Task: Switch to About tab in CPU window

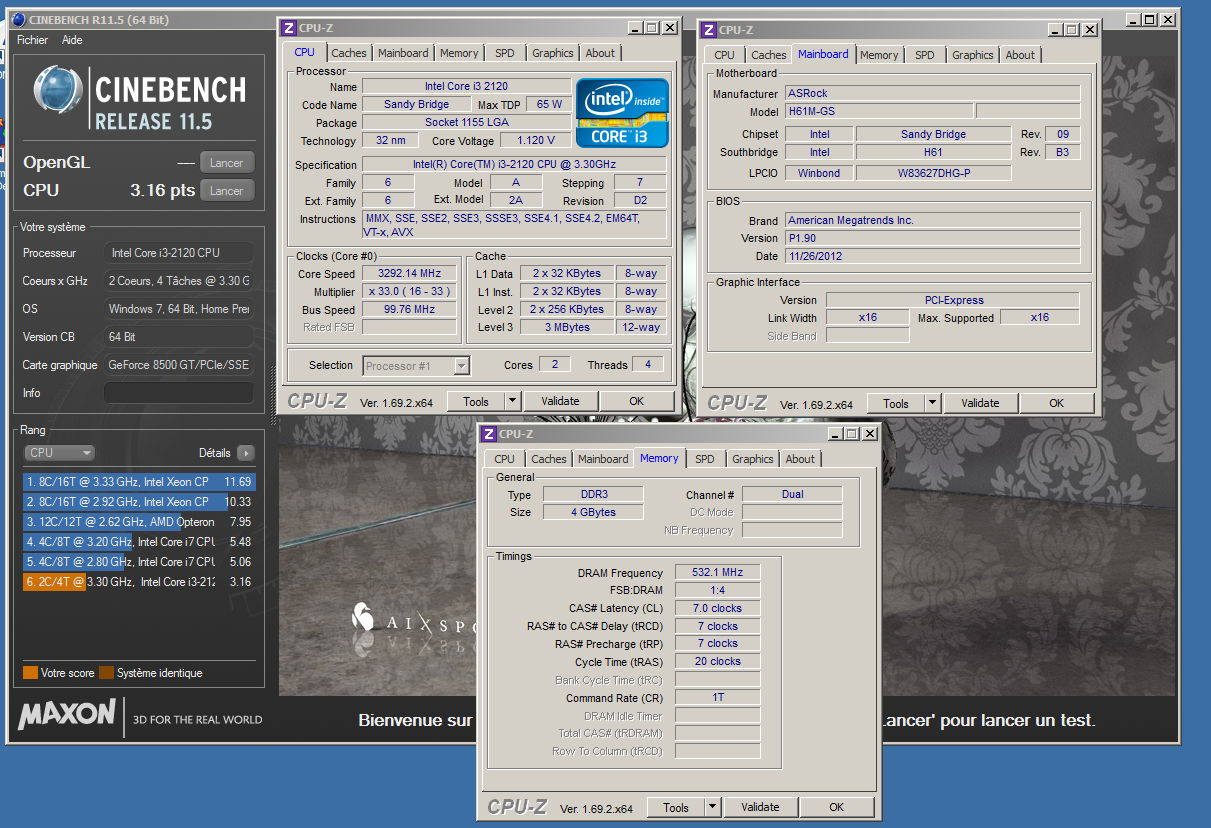Action: tap(600, 53)
